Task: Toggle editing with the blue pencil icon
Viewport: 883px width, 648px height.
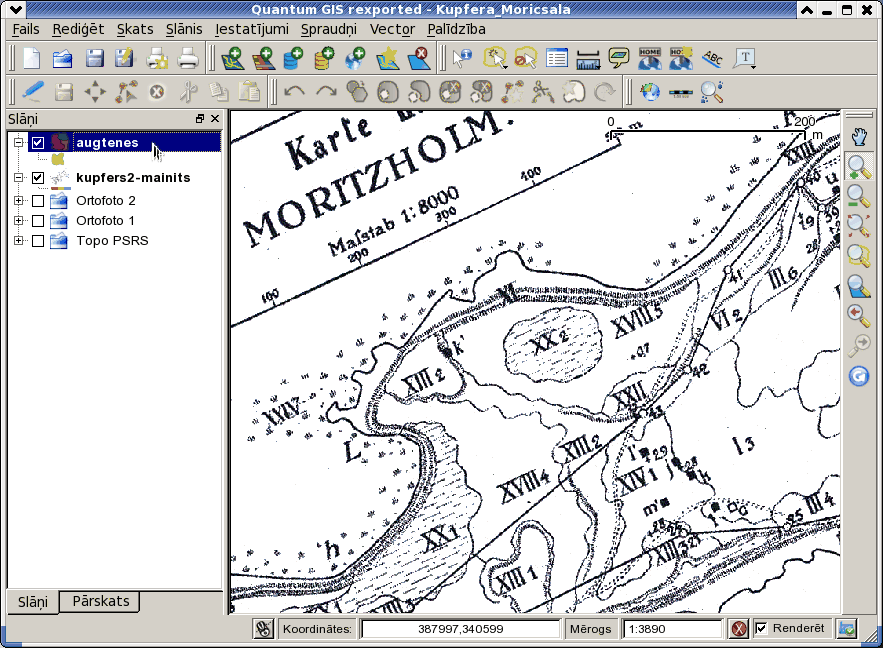Action: 33,92
